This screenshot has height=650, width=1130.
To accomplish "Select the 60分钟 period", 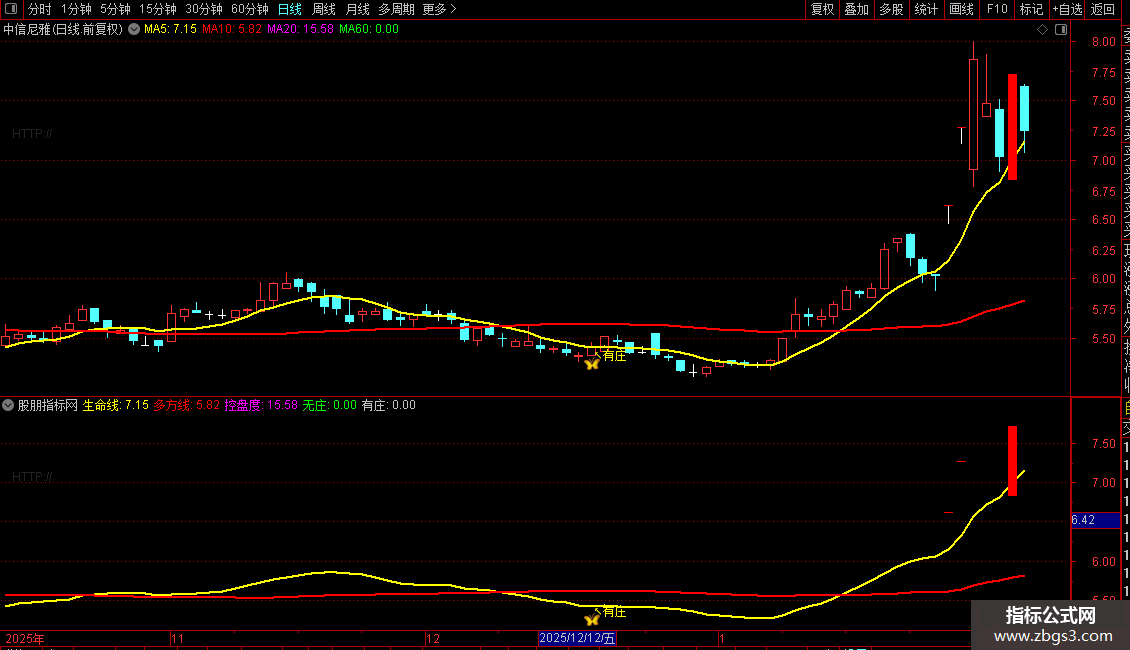I will click(250, 9).
